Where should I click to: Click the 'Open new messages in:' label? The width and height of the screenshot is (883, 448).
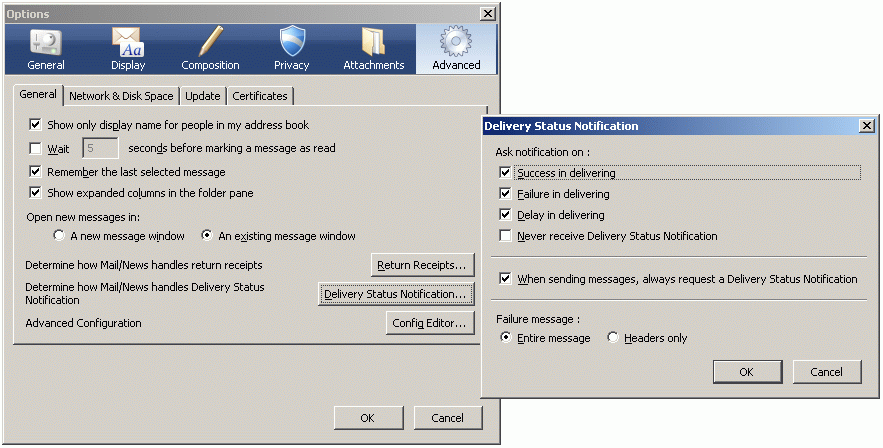click(83, 217)
